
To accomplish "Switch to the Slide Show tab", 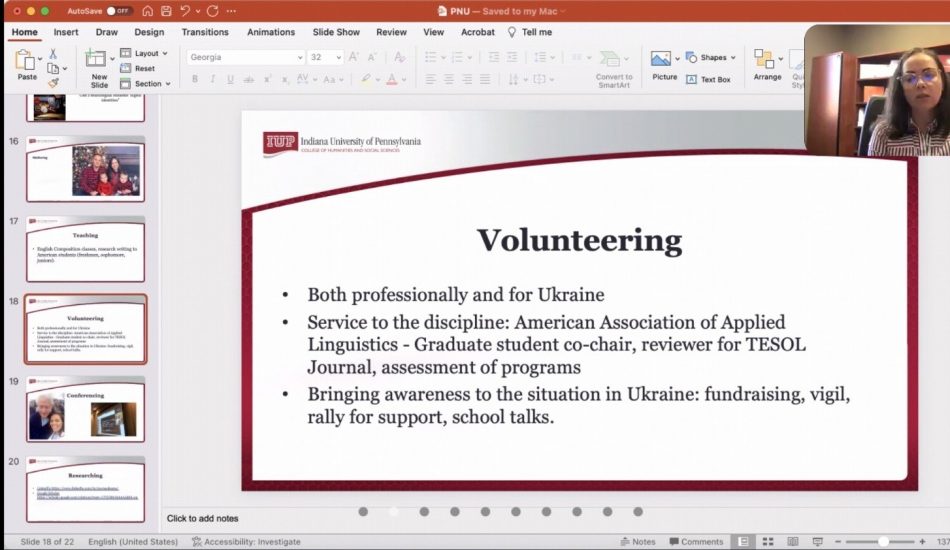I will [335, 32].
